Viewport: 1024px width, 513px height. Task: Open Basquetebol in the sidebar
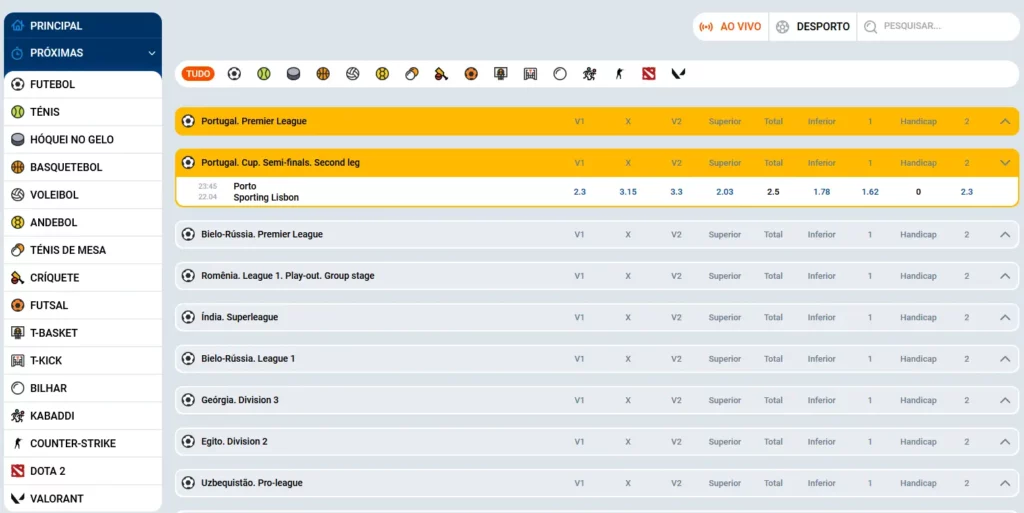point(83,167)
